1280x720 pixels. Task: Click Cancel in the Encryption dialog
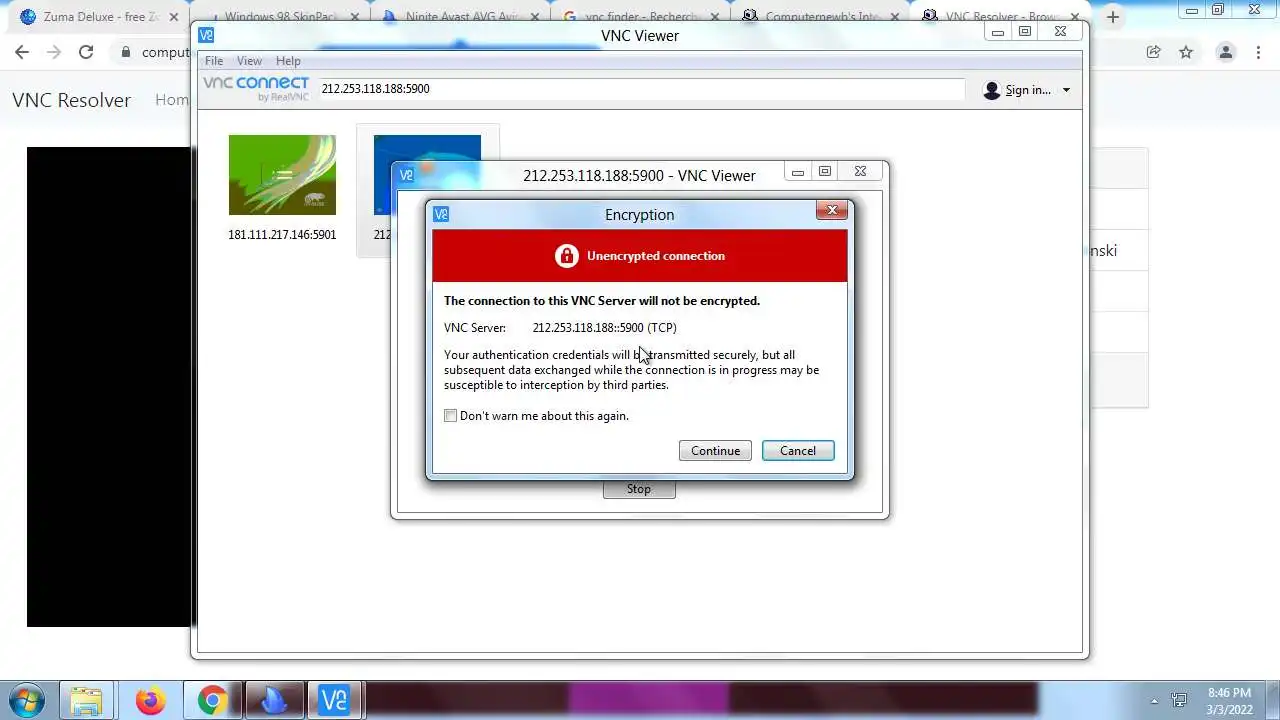point(798,451)
